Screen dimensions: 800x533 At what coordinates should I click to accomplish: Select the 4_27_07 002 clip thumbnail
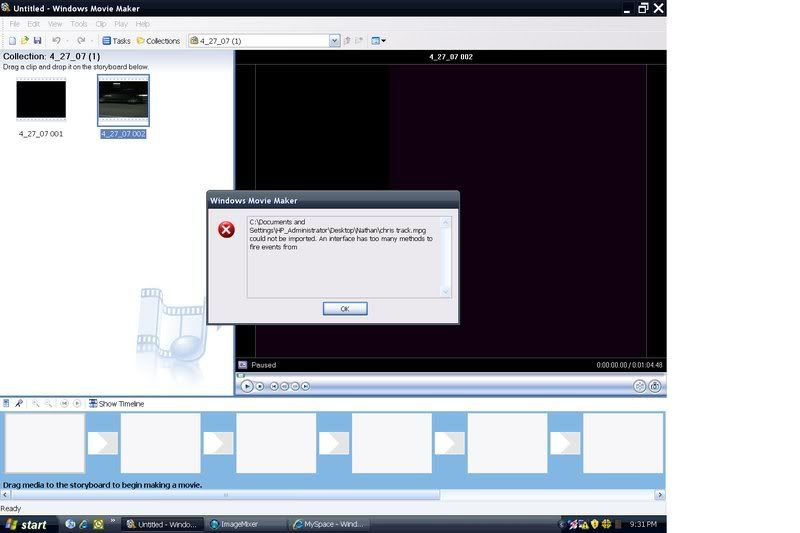point(123,100)
